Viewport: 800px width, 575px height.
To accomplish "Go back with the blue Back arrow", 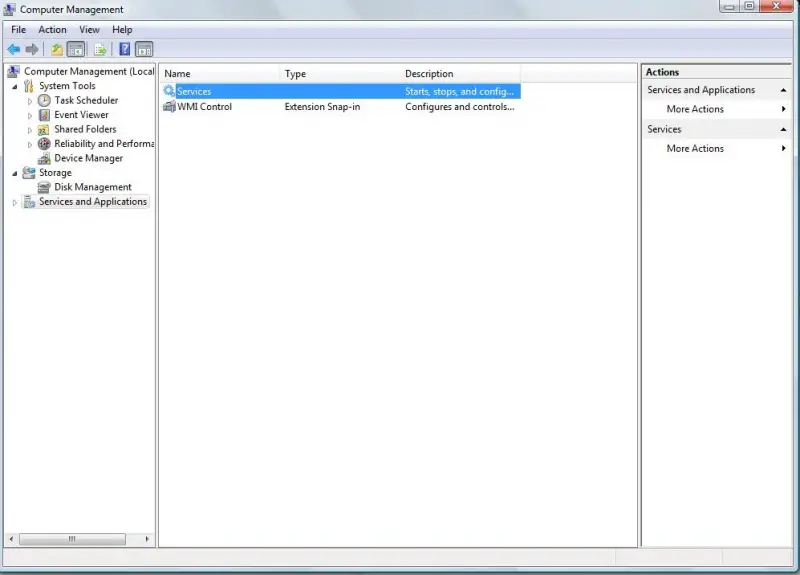I will [14, 49].
